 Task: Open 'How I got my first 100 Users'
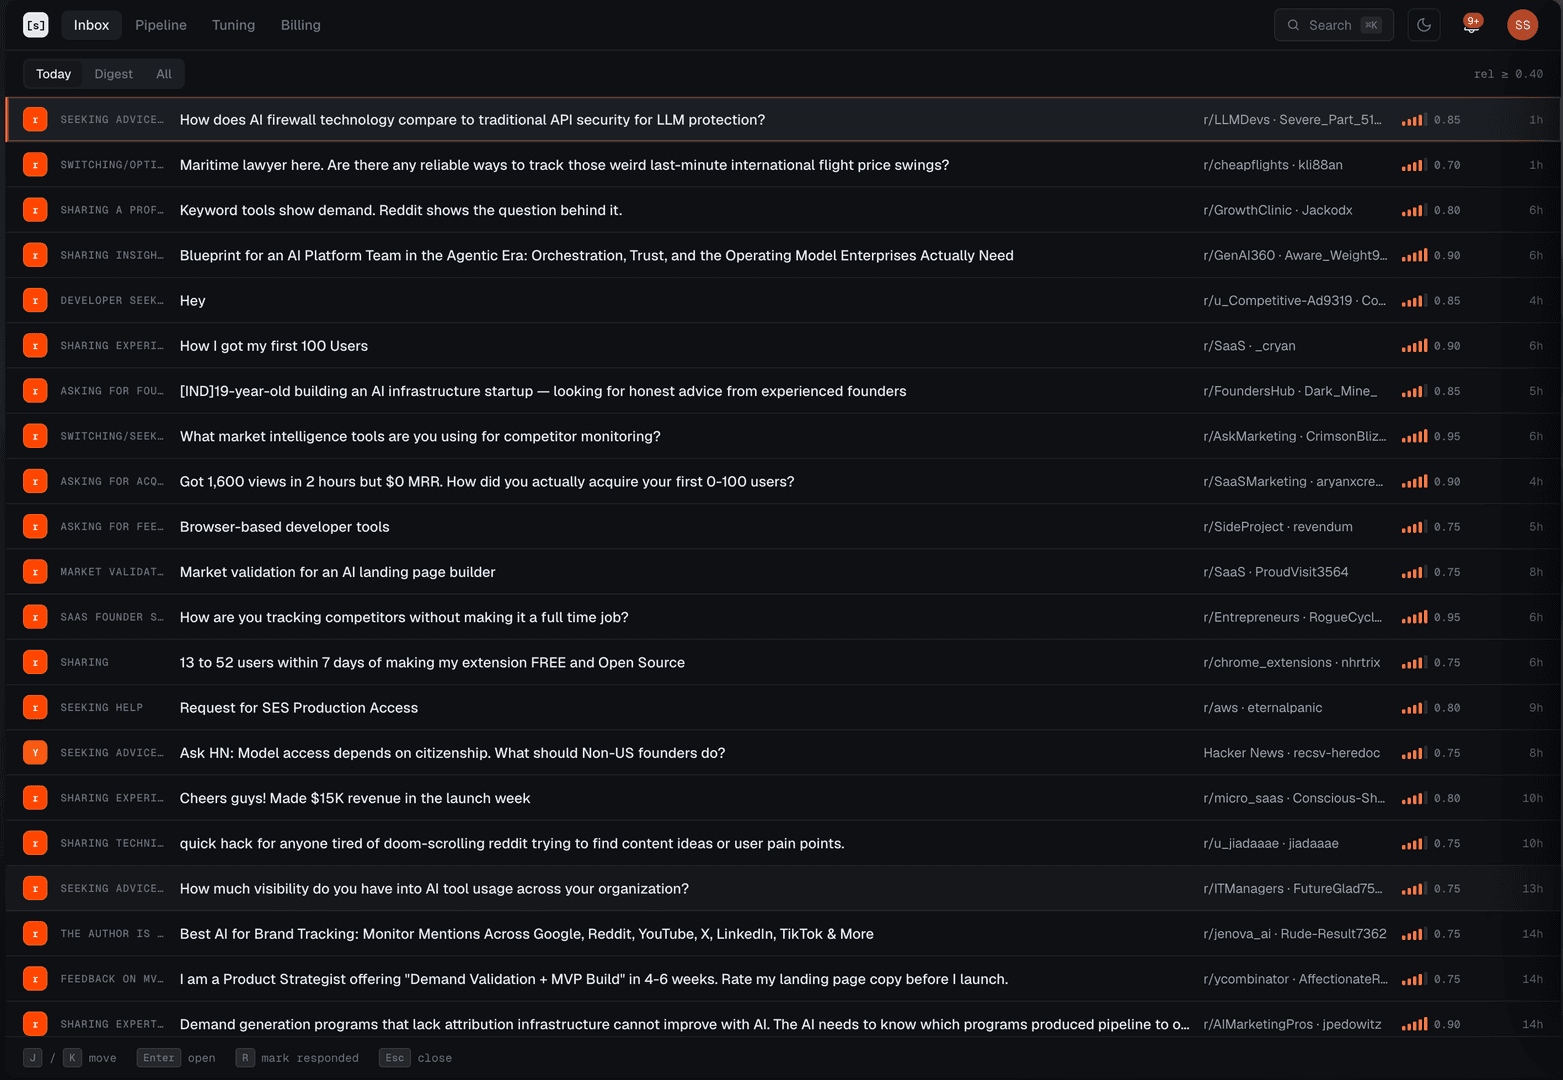click(274, 346)
